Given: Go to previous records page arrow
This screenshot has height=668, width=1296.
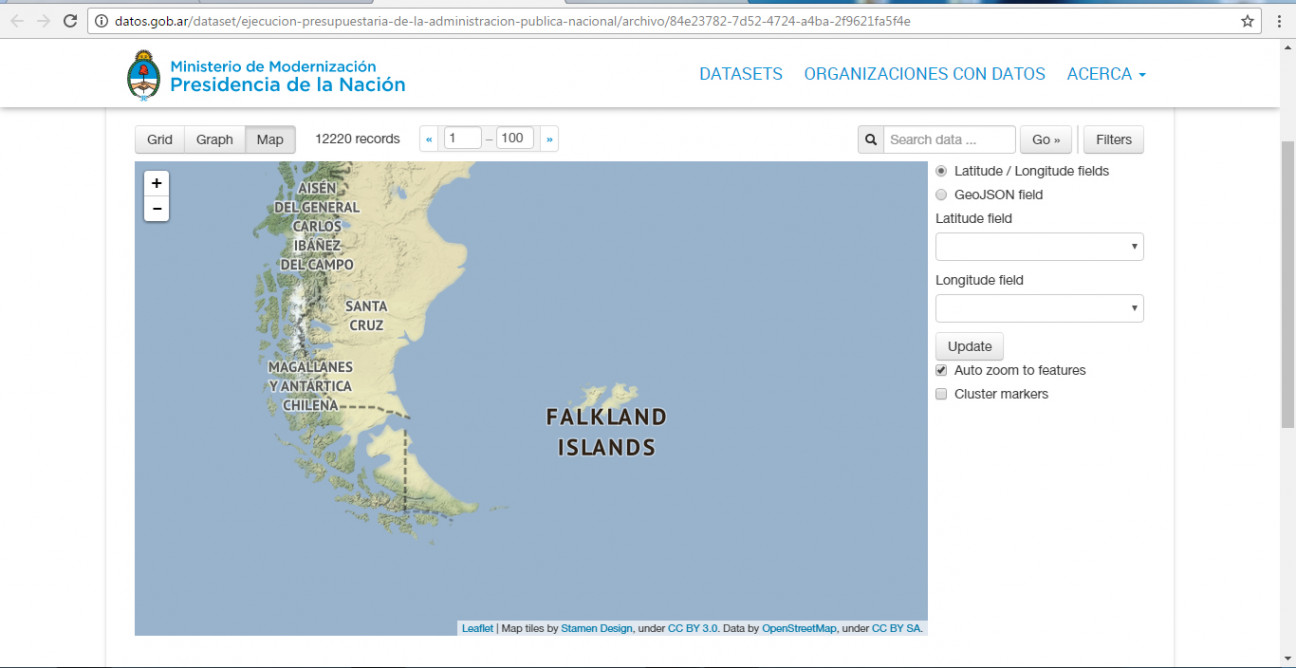Looking at the screenshot, I should pos(429,139).
